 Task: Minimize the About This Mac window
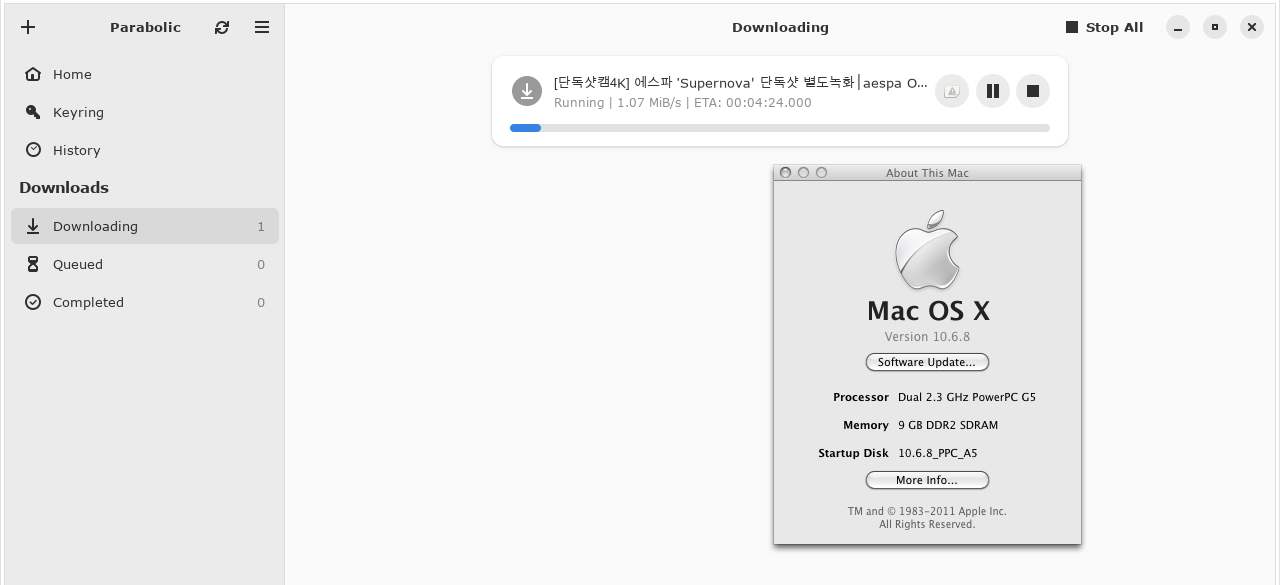803,173
